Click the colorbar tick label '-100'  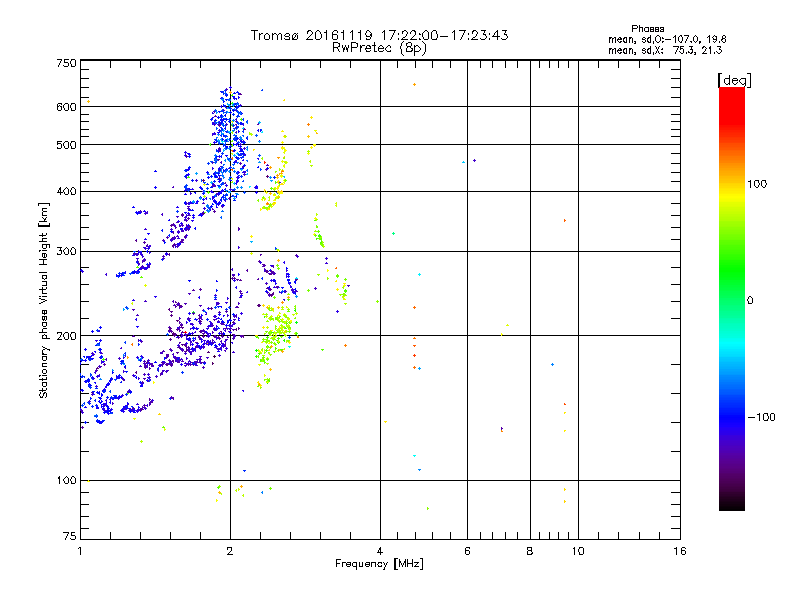[x=761, y=417]
